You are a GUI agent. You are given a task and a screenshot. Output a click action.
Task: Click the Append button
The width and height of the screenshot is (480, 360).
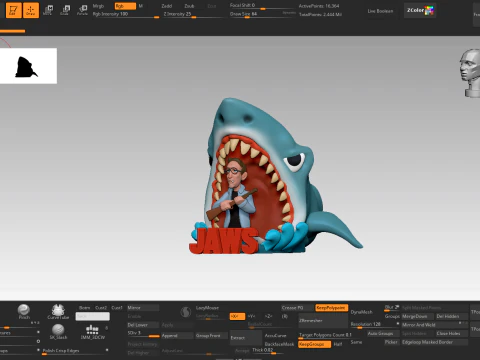[x=177, y=336]
